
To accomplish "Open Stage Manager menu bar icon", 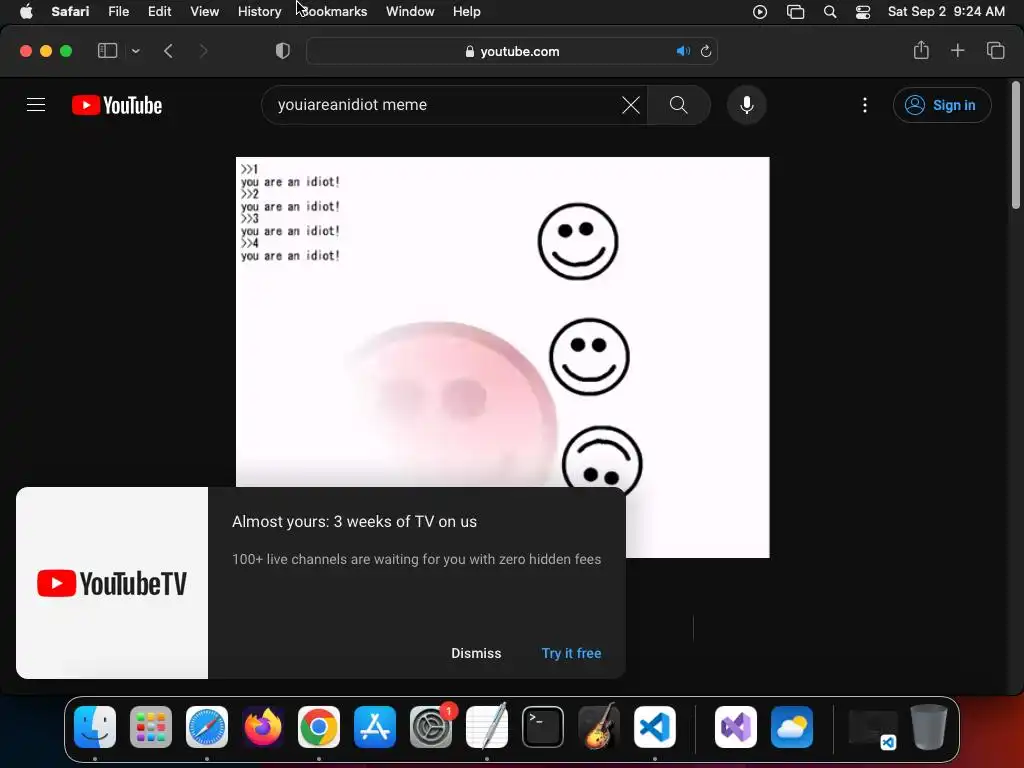I will [795, 12].
